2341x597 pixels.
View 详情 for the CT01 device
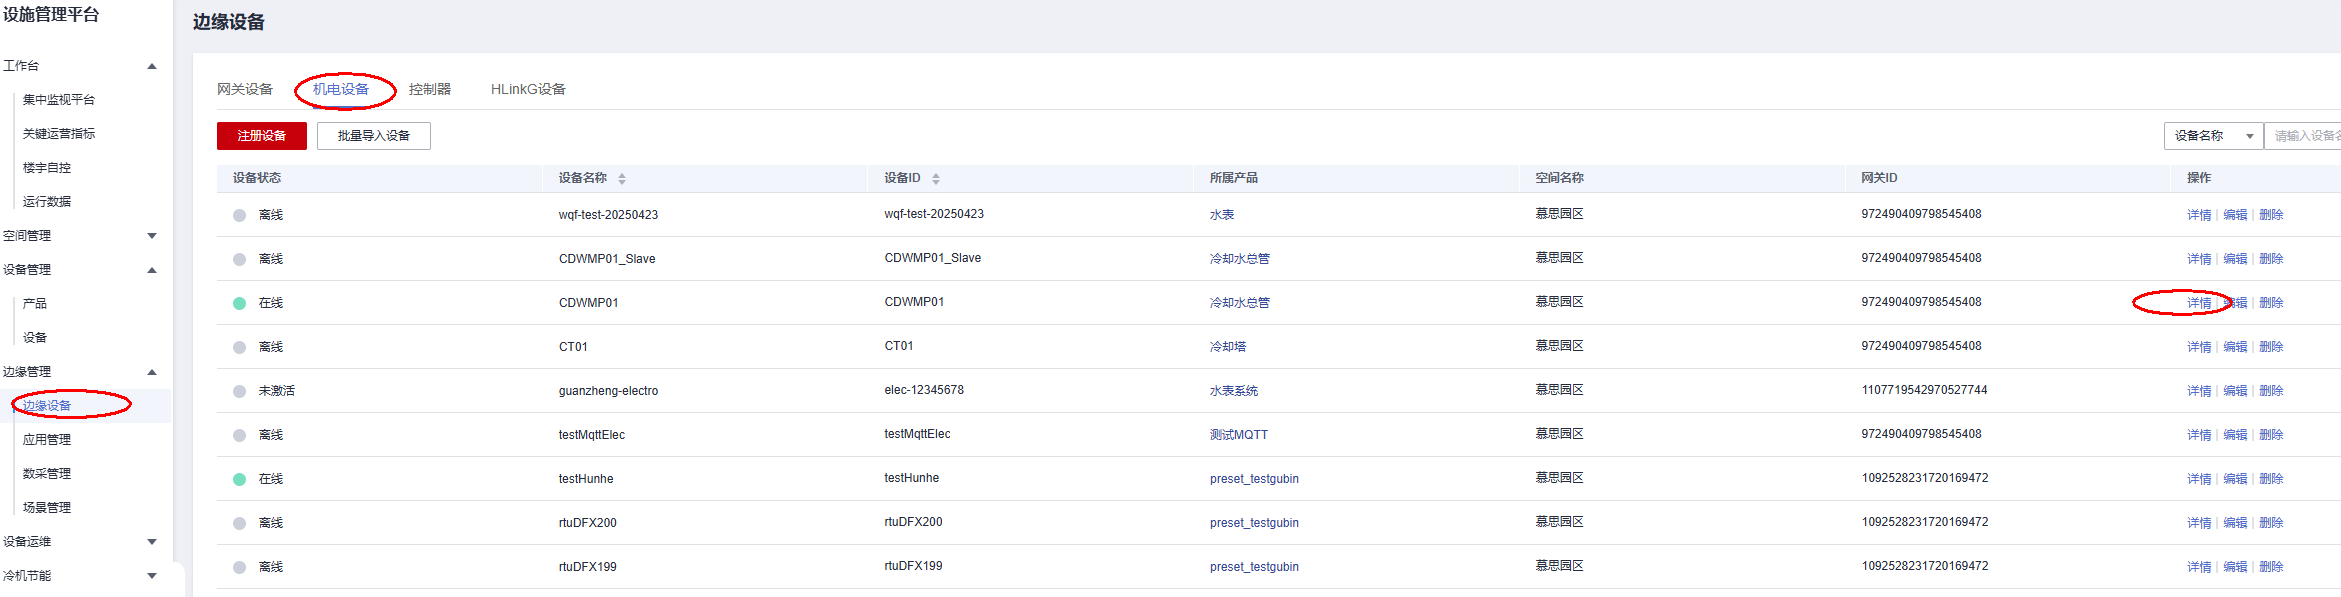point(2199,347)
